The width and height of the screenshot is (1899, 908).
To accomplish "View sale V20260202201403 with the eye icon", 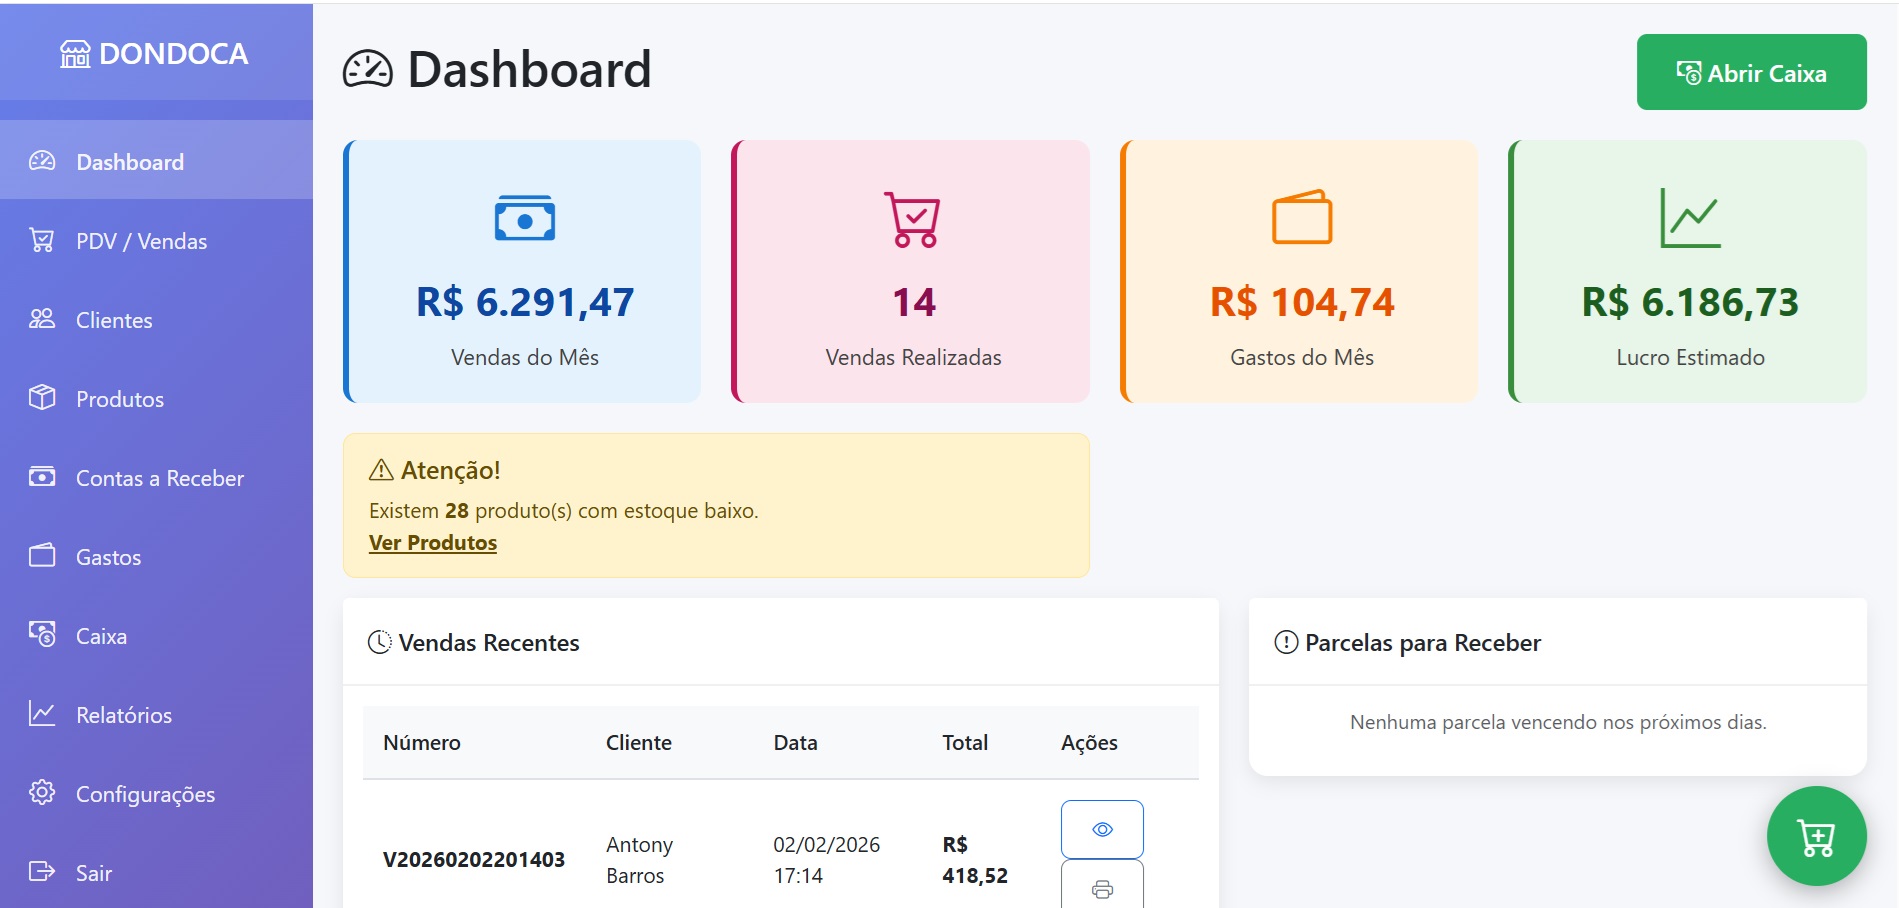I will (x=1102, y=829).
